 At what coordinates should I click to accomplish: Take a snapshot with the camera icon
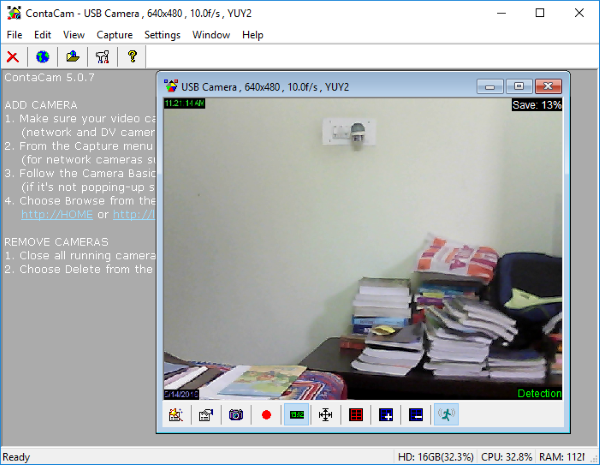click(236, 415)
